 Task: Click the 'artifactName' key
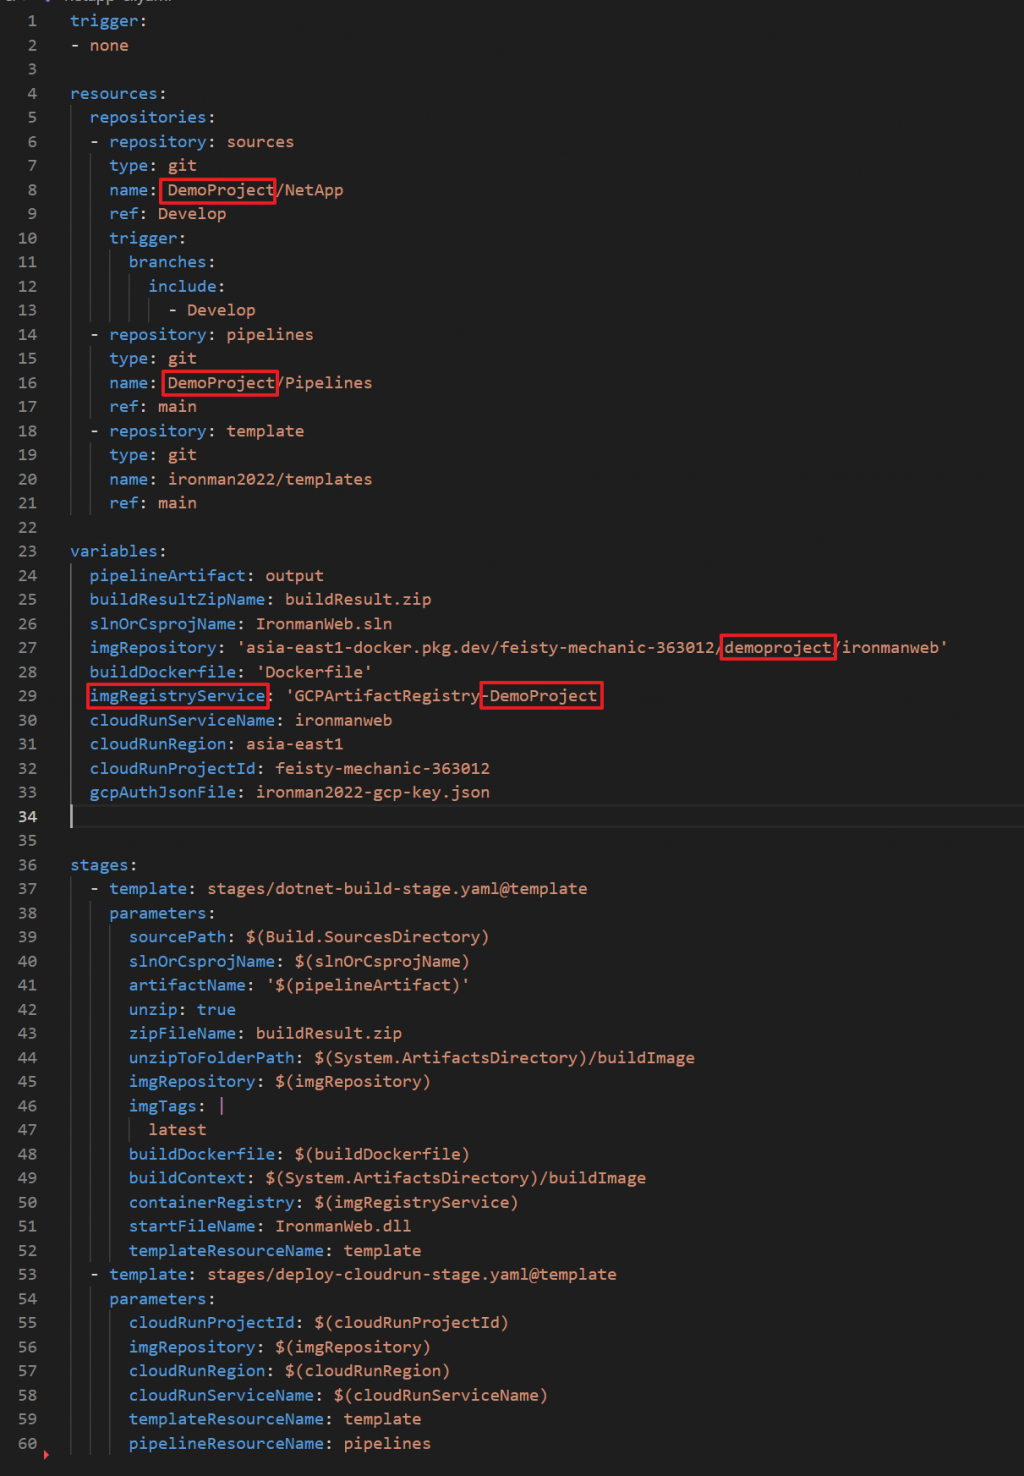pyautogui.click(x=187, y=986)
